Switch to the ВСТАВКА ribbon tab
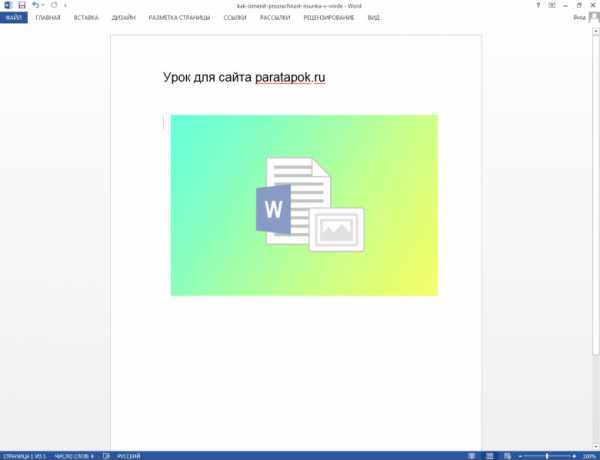Screen dimensions: 600x460 click(86, 18)
